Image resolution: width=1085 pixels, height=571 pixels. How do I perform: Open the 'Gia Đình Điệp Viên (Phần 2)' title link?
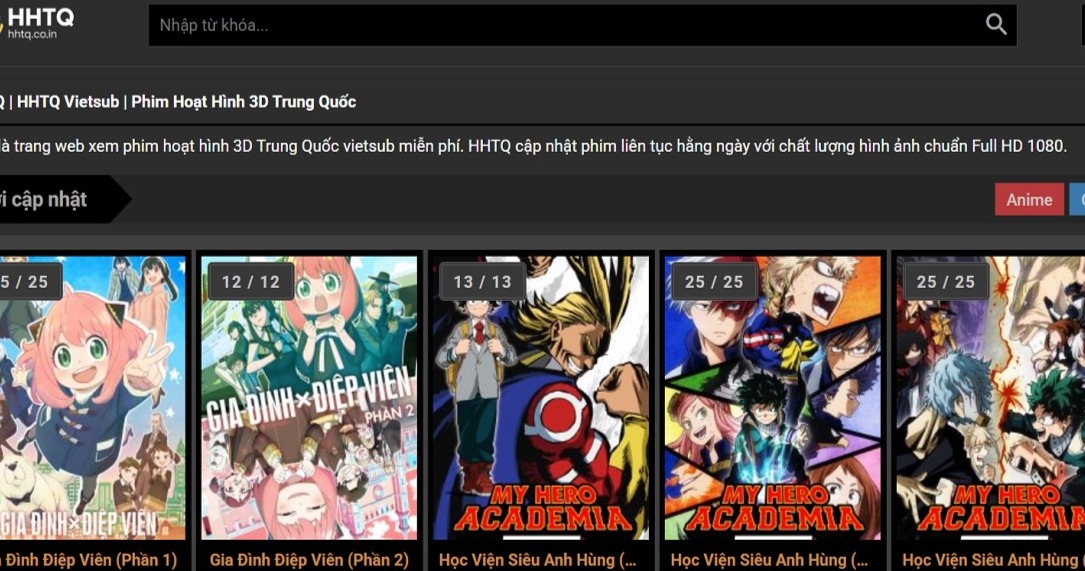(309, 559)
